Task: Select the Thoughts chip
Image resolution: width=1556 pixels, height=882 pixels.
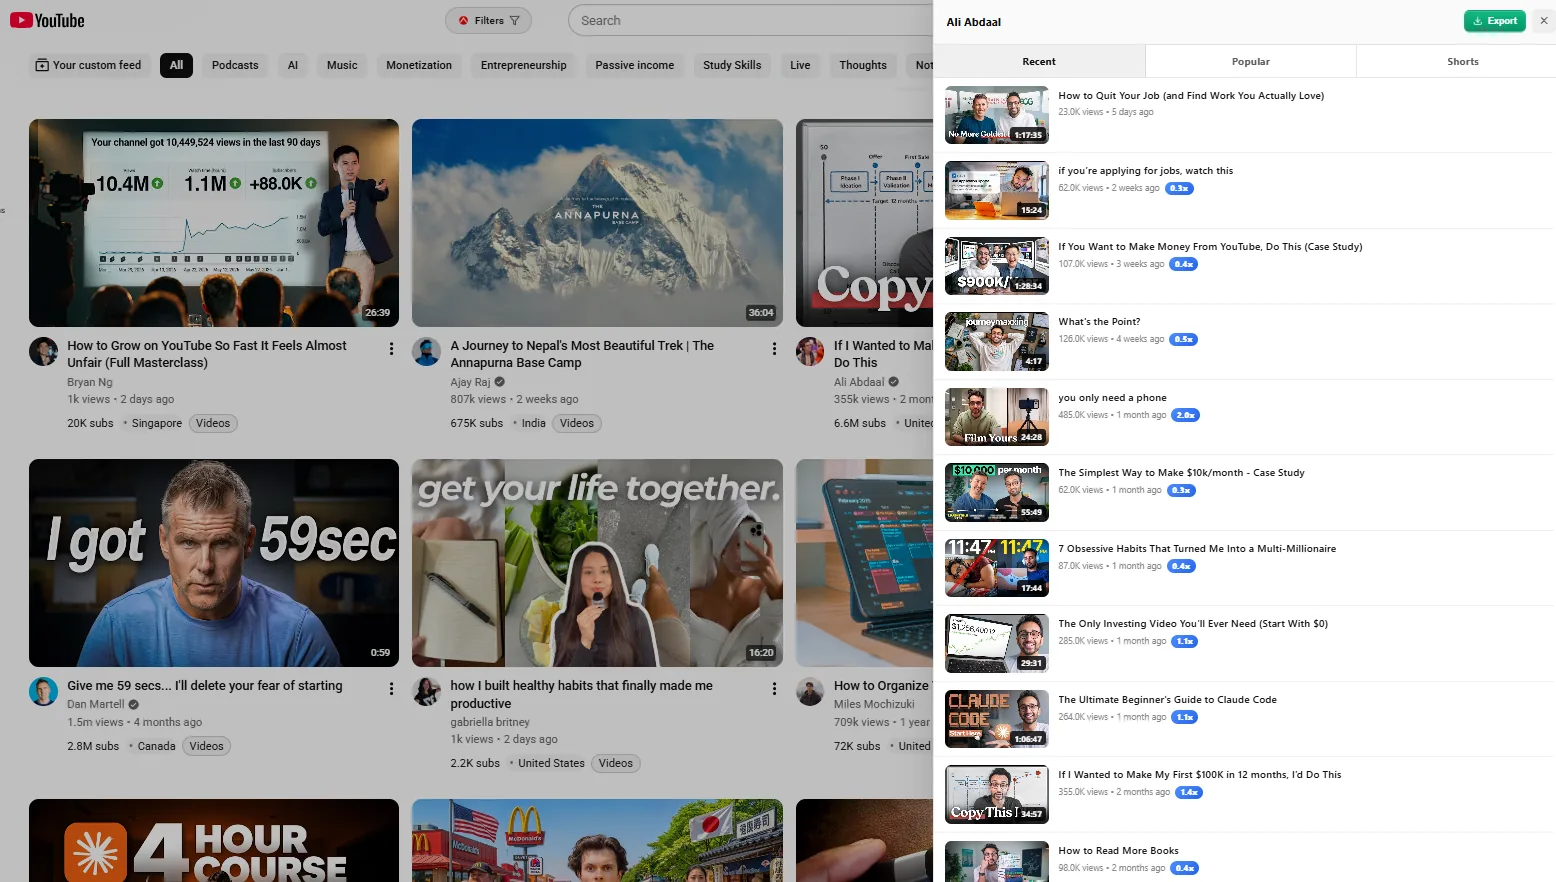Action: tap(863, 65)
